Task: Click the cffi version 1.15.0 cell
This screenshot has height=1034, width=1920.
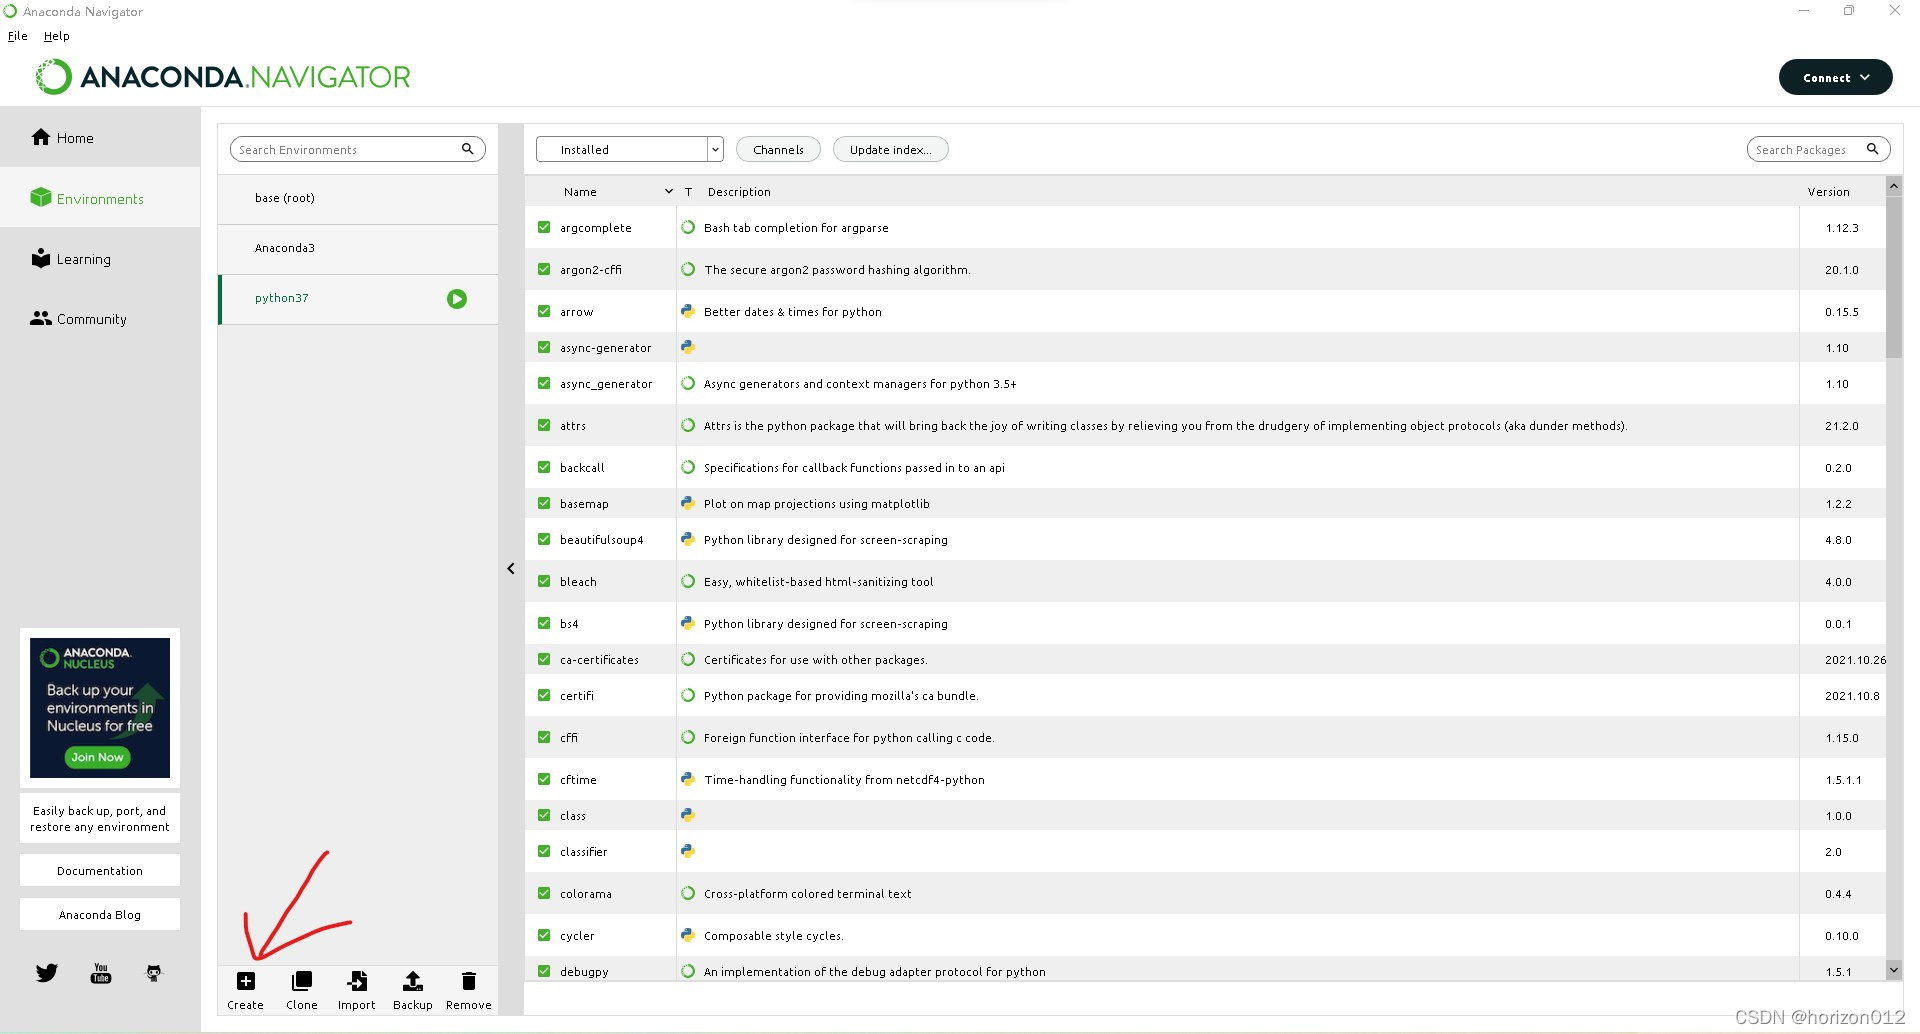Action: pyautogui.click(x=1841, y=737)
